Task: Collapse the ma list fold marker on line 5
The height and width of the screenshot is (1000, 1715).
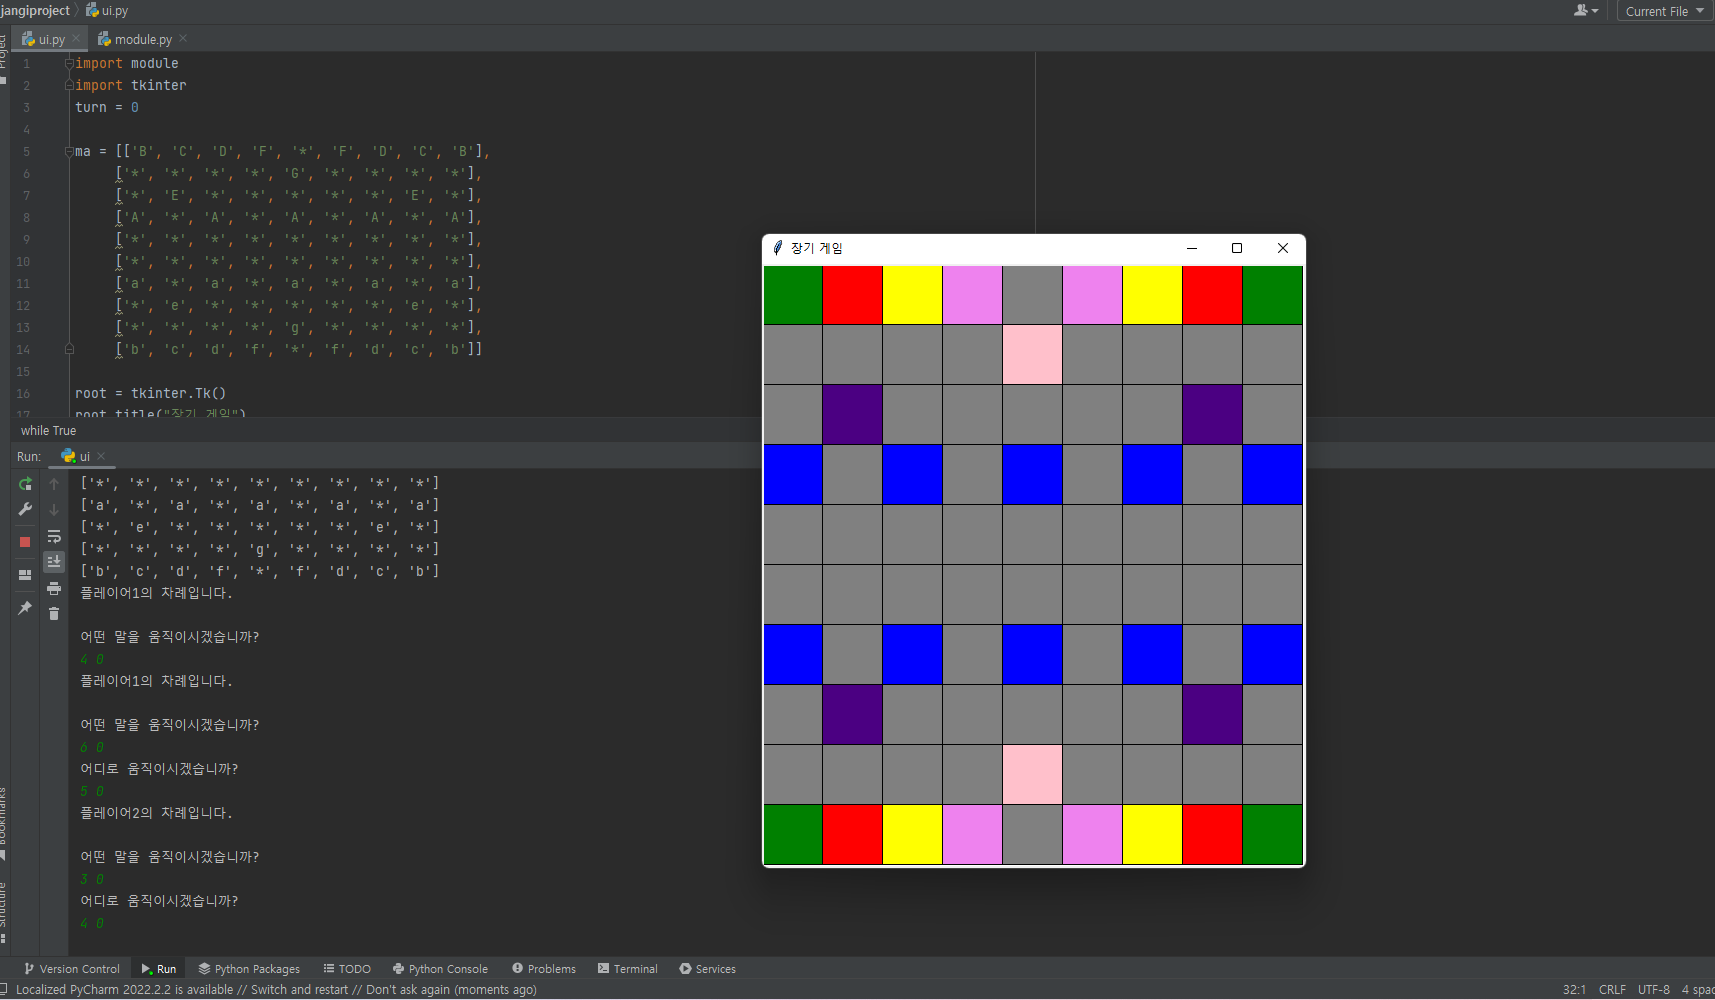Action: click(x=69, y=151)
